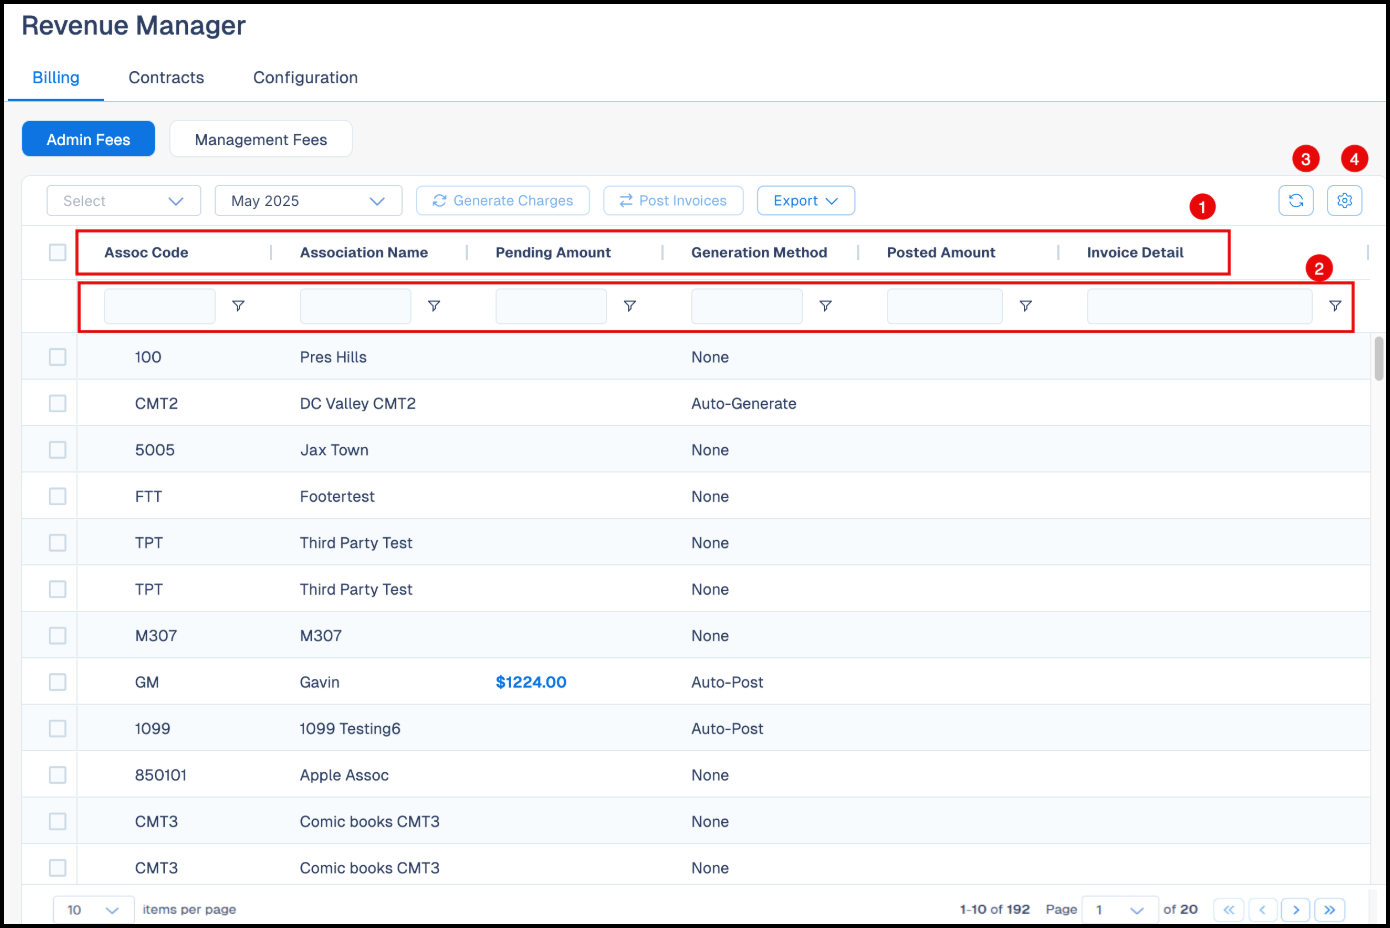This screenshot has width=1390, height=928.
Task: Click the Management Fees button
Action: (x=261, y=140)
